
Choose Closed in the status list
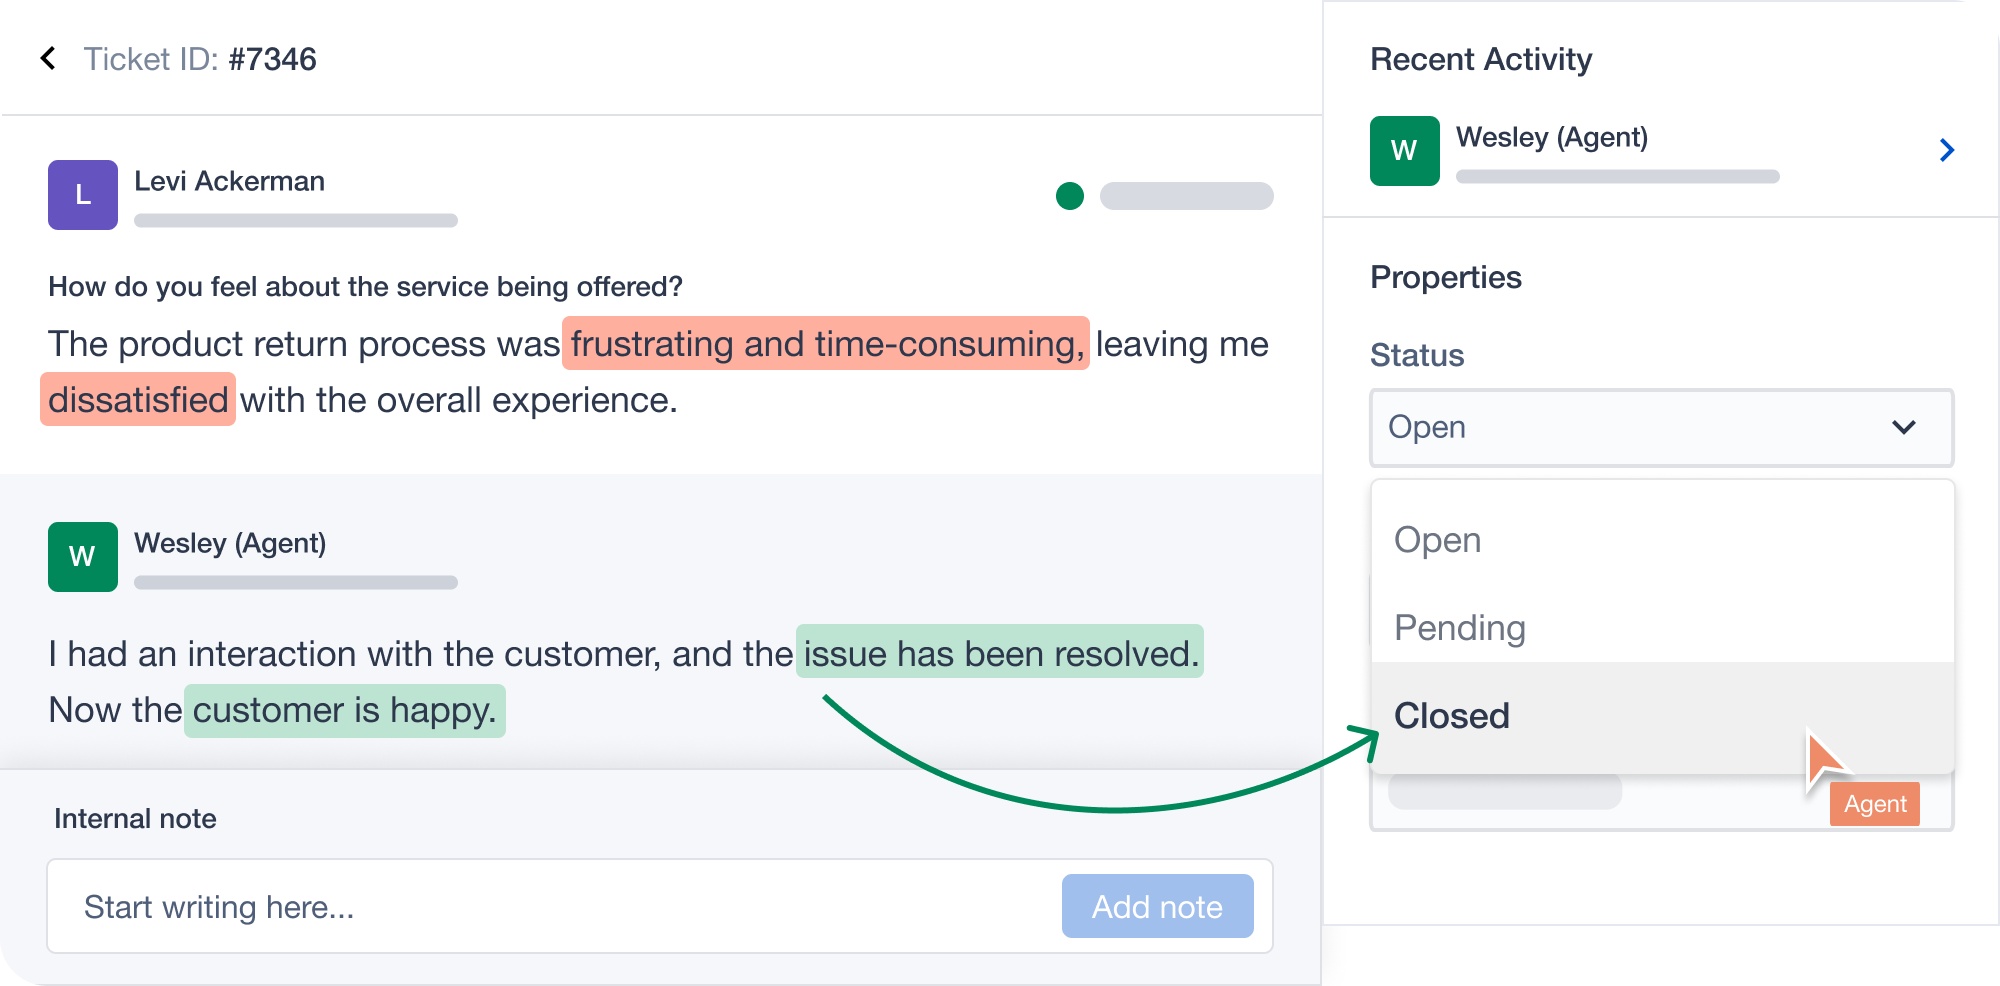point(1662,716)
